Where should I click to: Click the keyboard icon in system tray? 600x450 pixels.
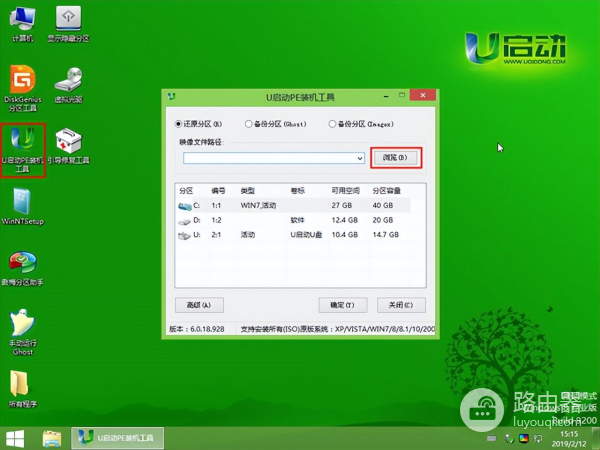492,439
